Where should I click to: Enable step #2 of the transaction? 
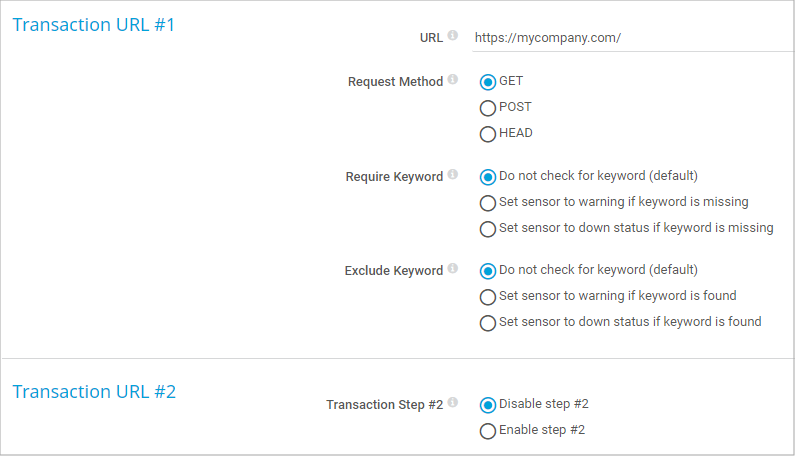488,431
